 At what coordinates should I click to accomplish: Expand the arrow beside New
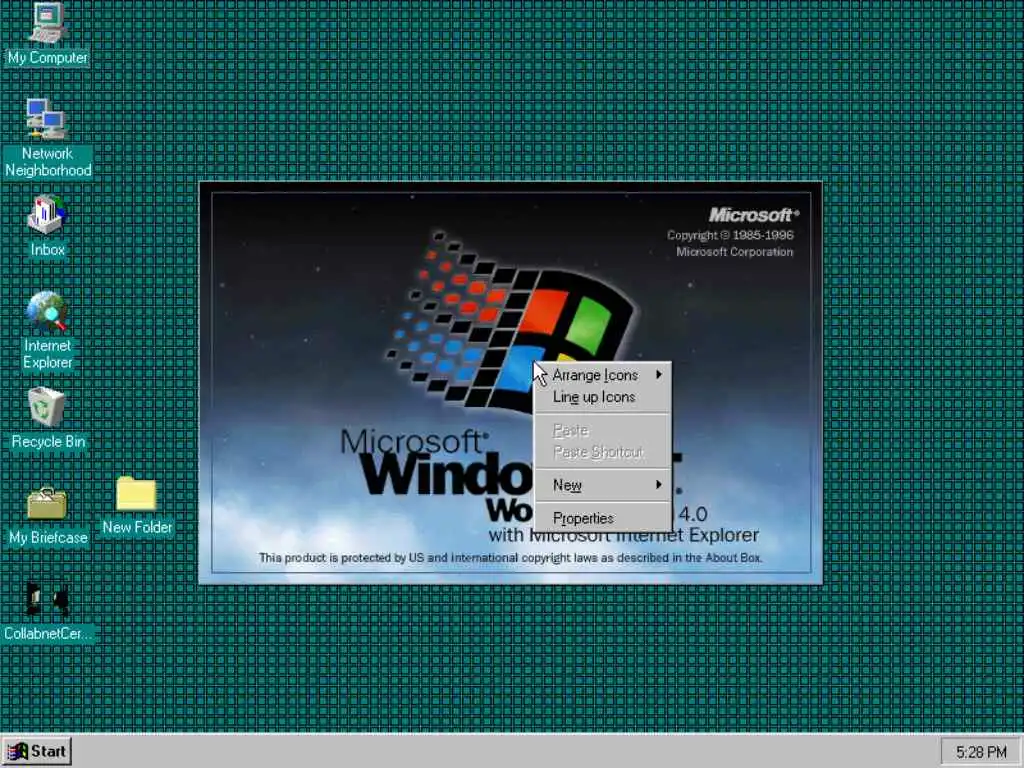(659, 485)
